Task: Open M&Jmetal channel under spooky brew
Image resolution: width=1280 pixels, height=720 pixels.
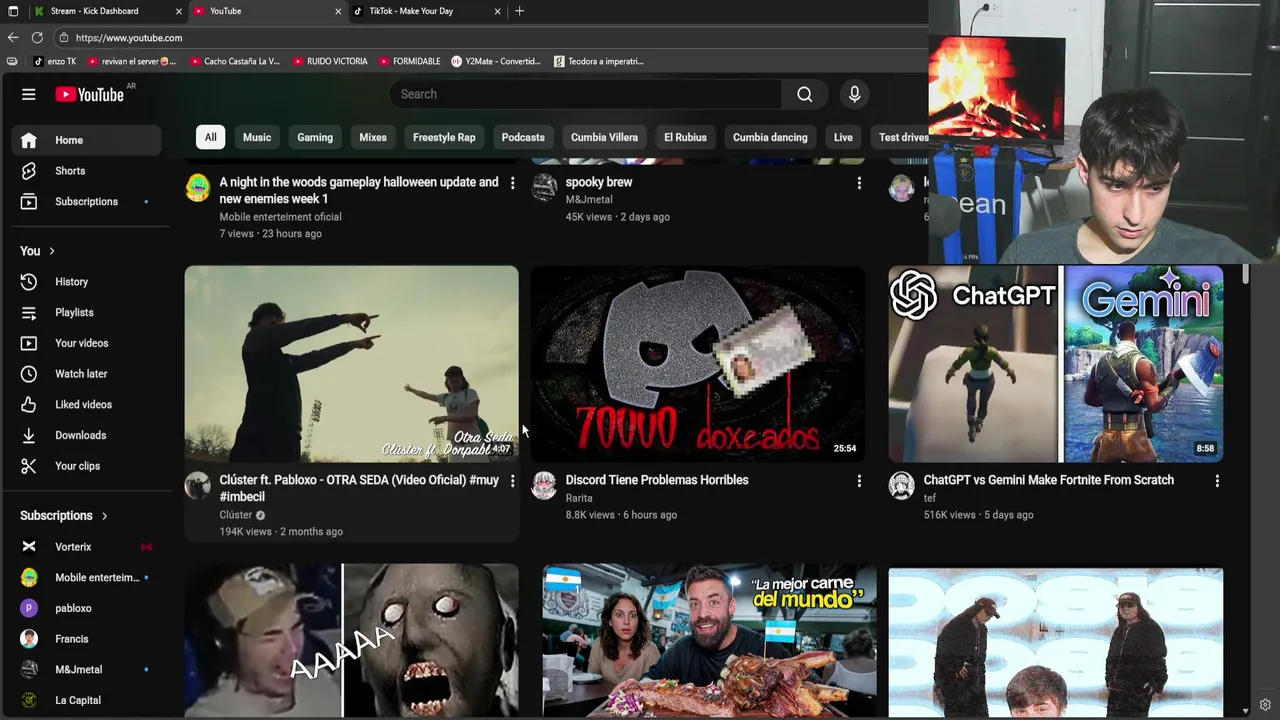Action: click(589, 199)
